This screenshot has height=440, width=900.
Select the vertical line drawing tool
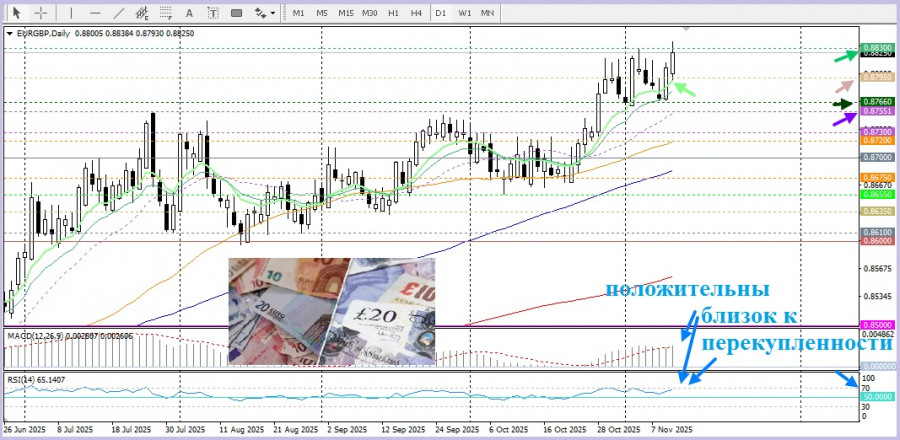pyautogui.click(x=69, y=13)
